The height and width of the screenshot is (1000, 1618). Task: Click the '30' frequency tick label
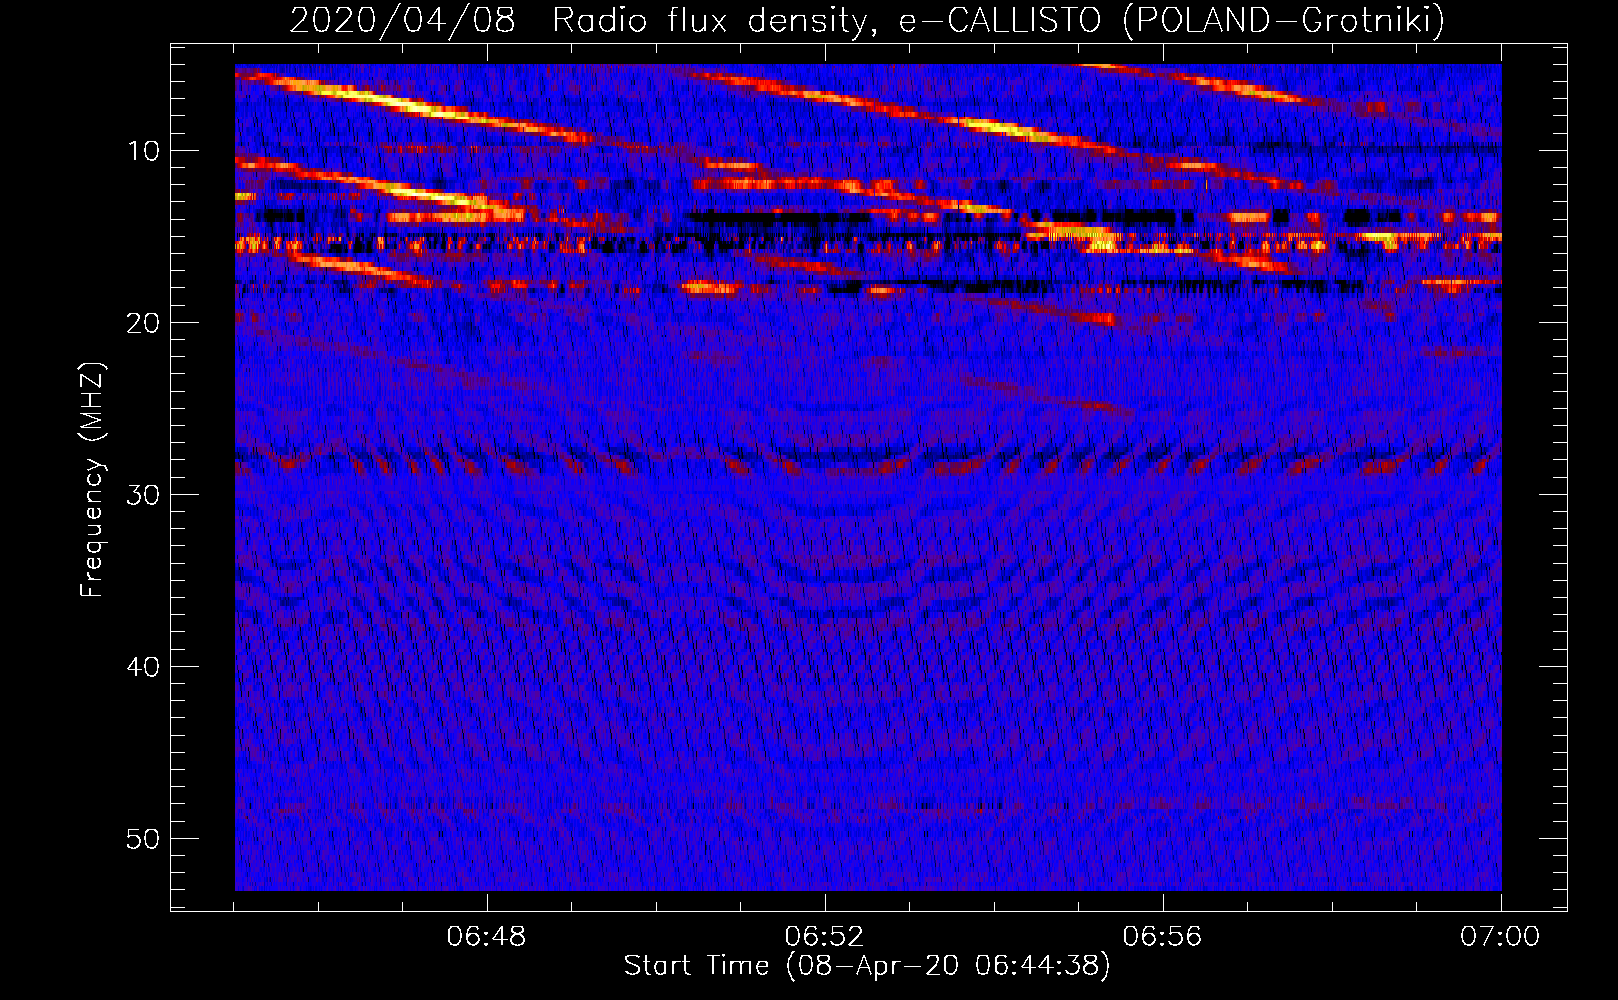(144, 495)
